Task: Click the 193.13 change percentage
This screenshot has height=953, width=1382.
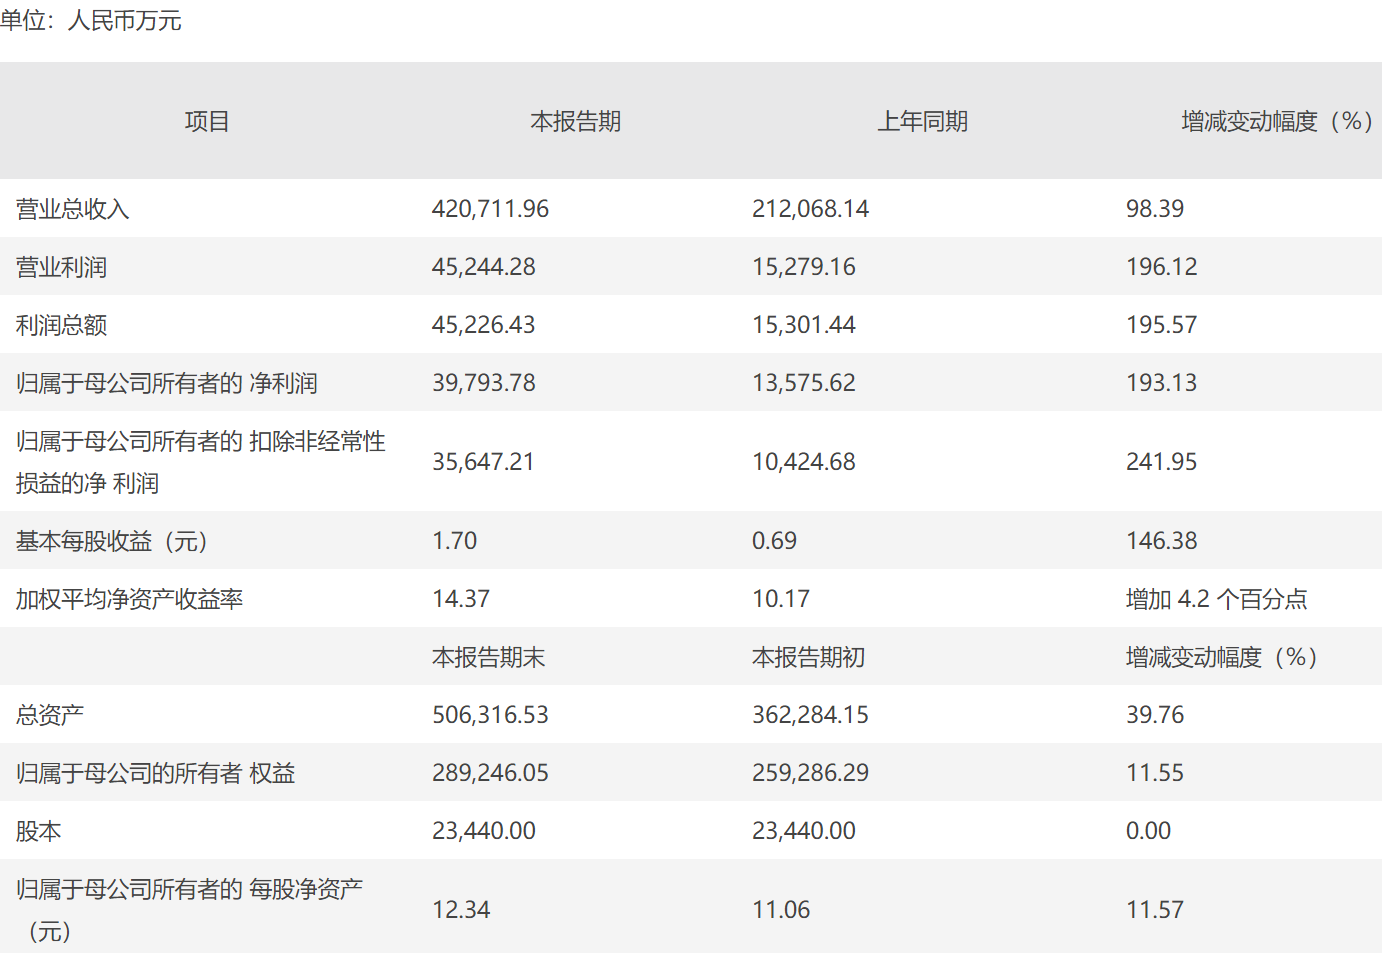Action: [1161, 383]
